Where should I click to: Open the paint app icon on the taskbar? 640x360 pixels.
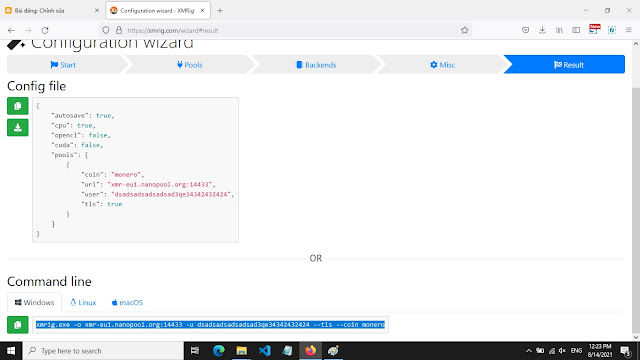[x=333, y=351]
